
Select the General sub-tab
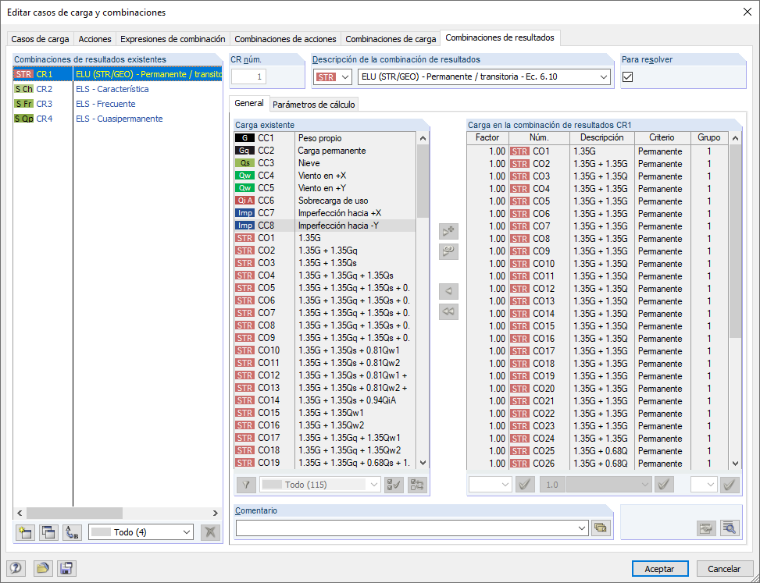coord(249,103)
